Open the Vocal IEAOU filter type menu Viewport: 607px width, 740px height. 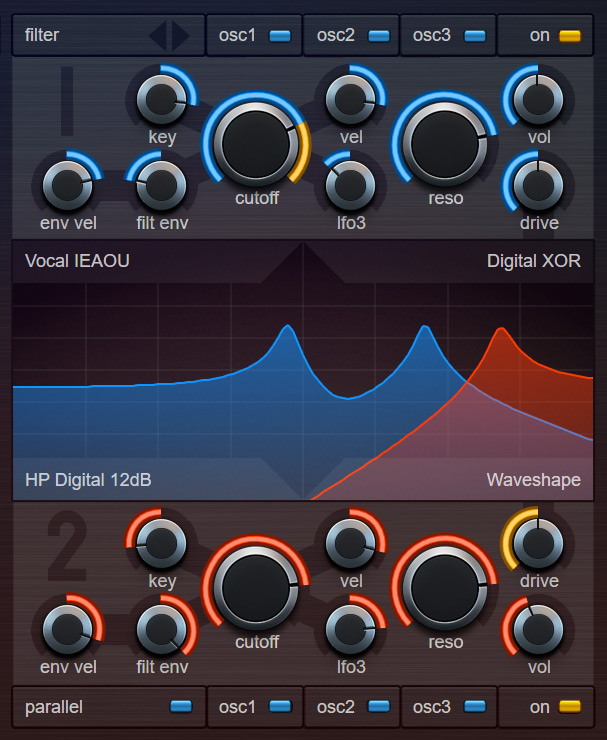click(77, 262)
